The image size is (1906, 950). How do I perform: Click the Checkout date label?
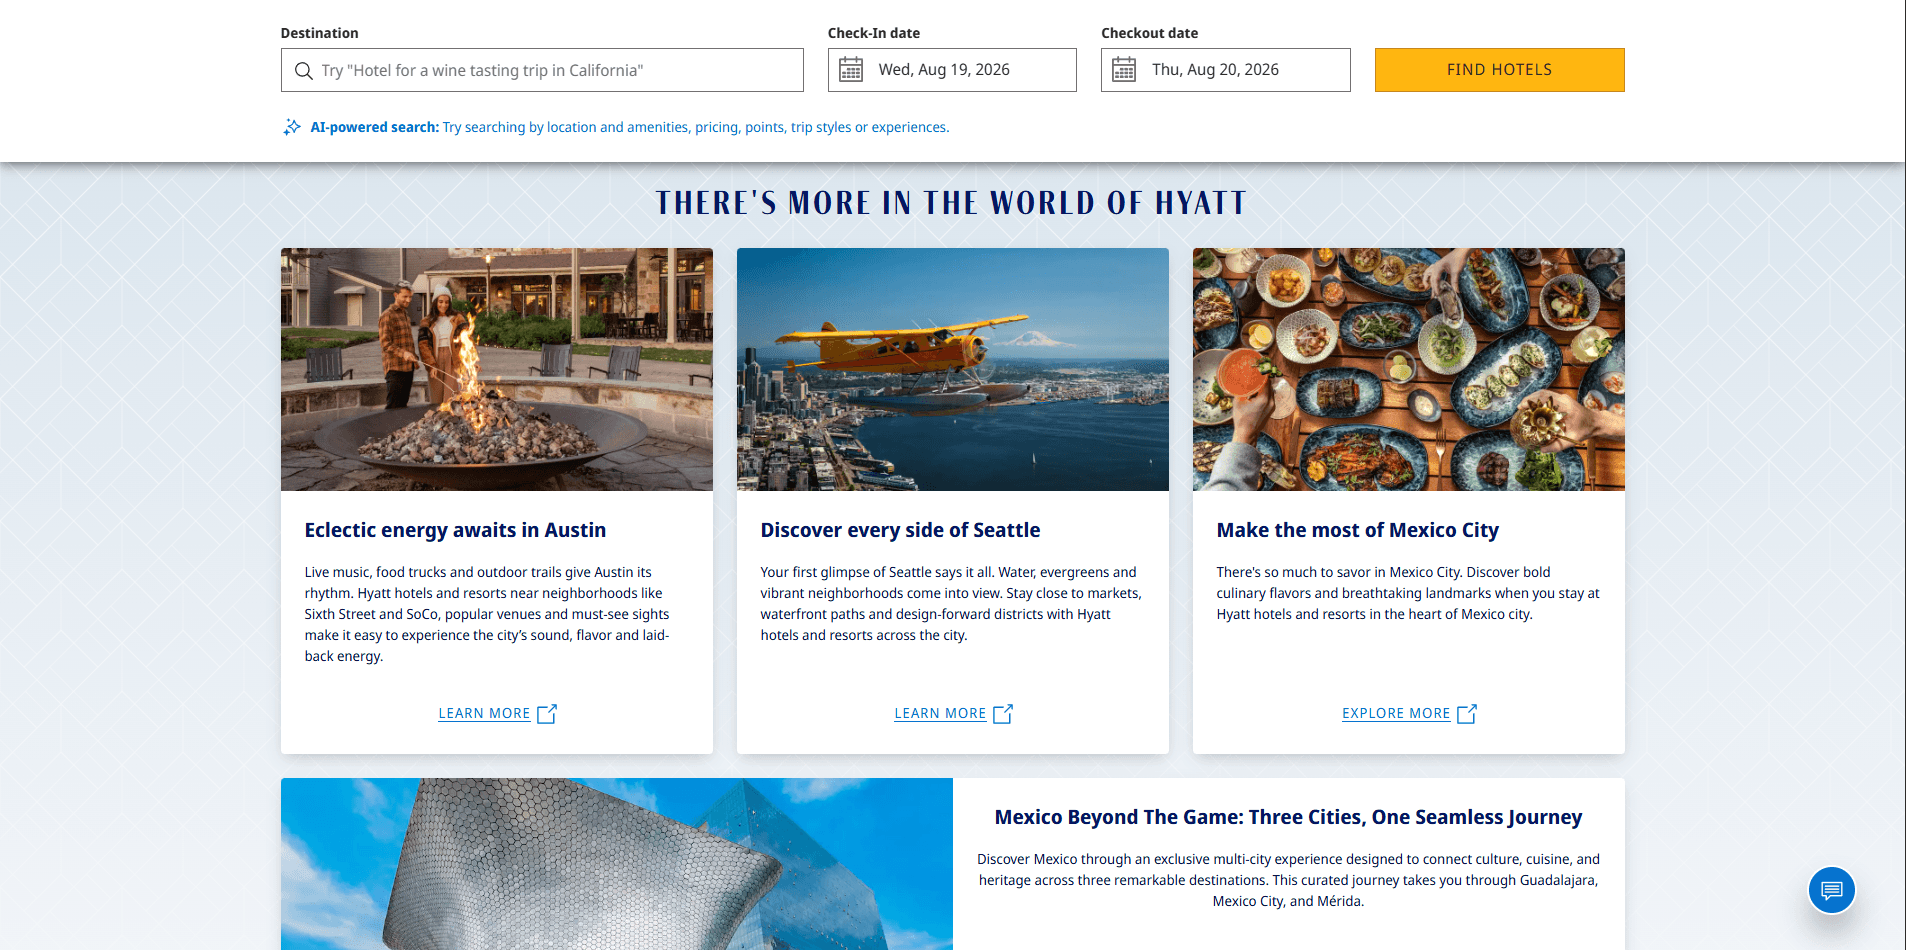pos(1150,33)
